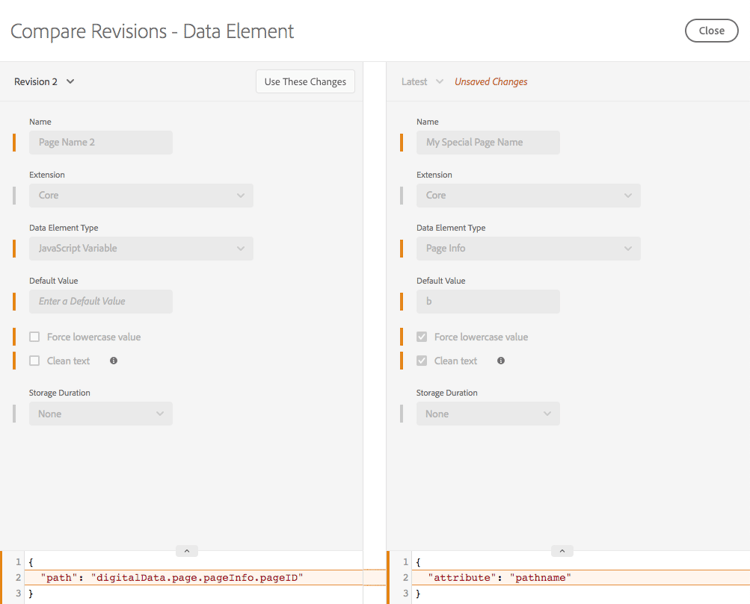750x604 pixels.
Task: Collapse the left code panel with up chevron
Action: pos(187,551)
